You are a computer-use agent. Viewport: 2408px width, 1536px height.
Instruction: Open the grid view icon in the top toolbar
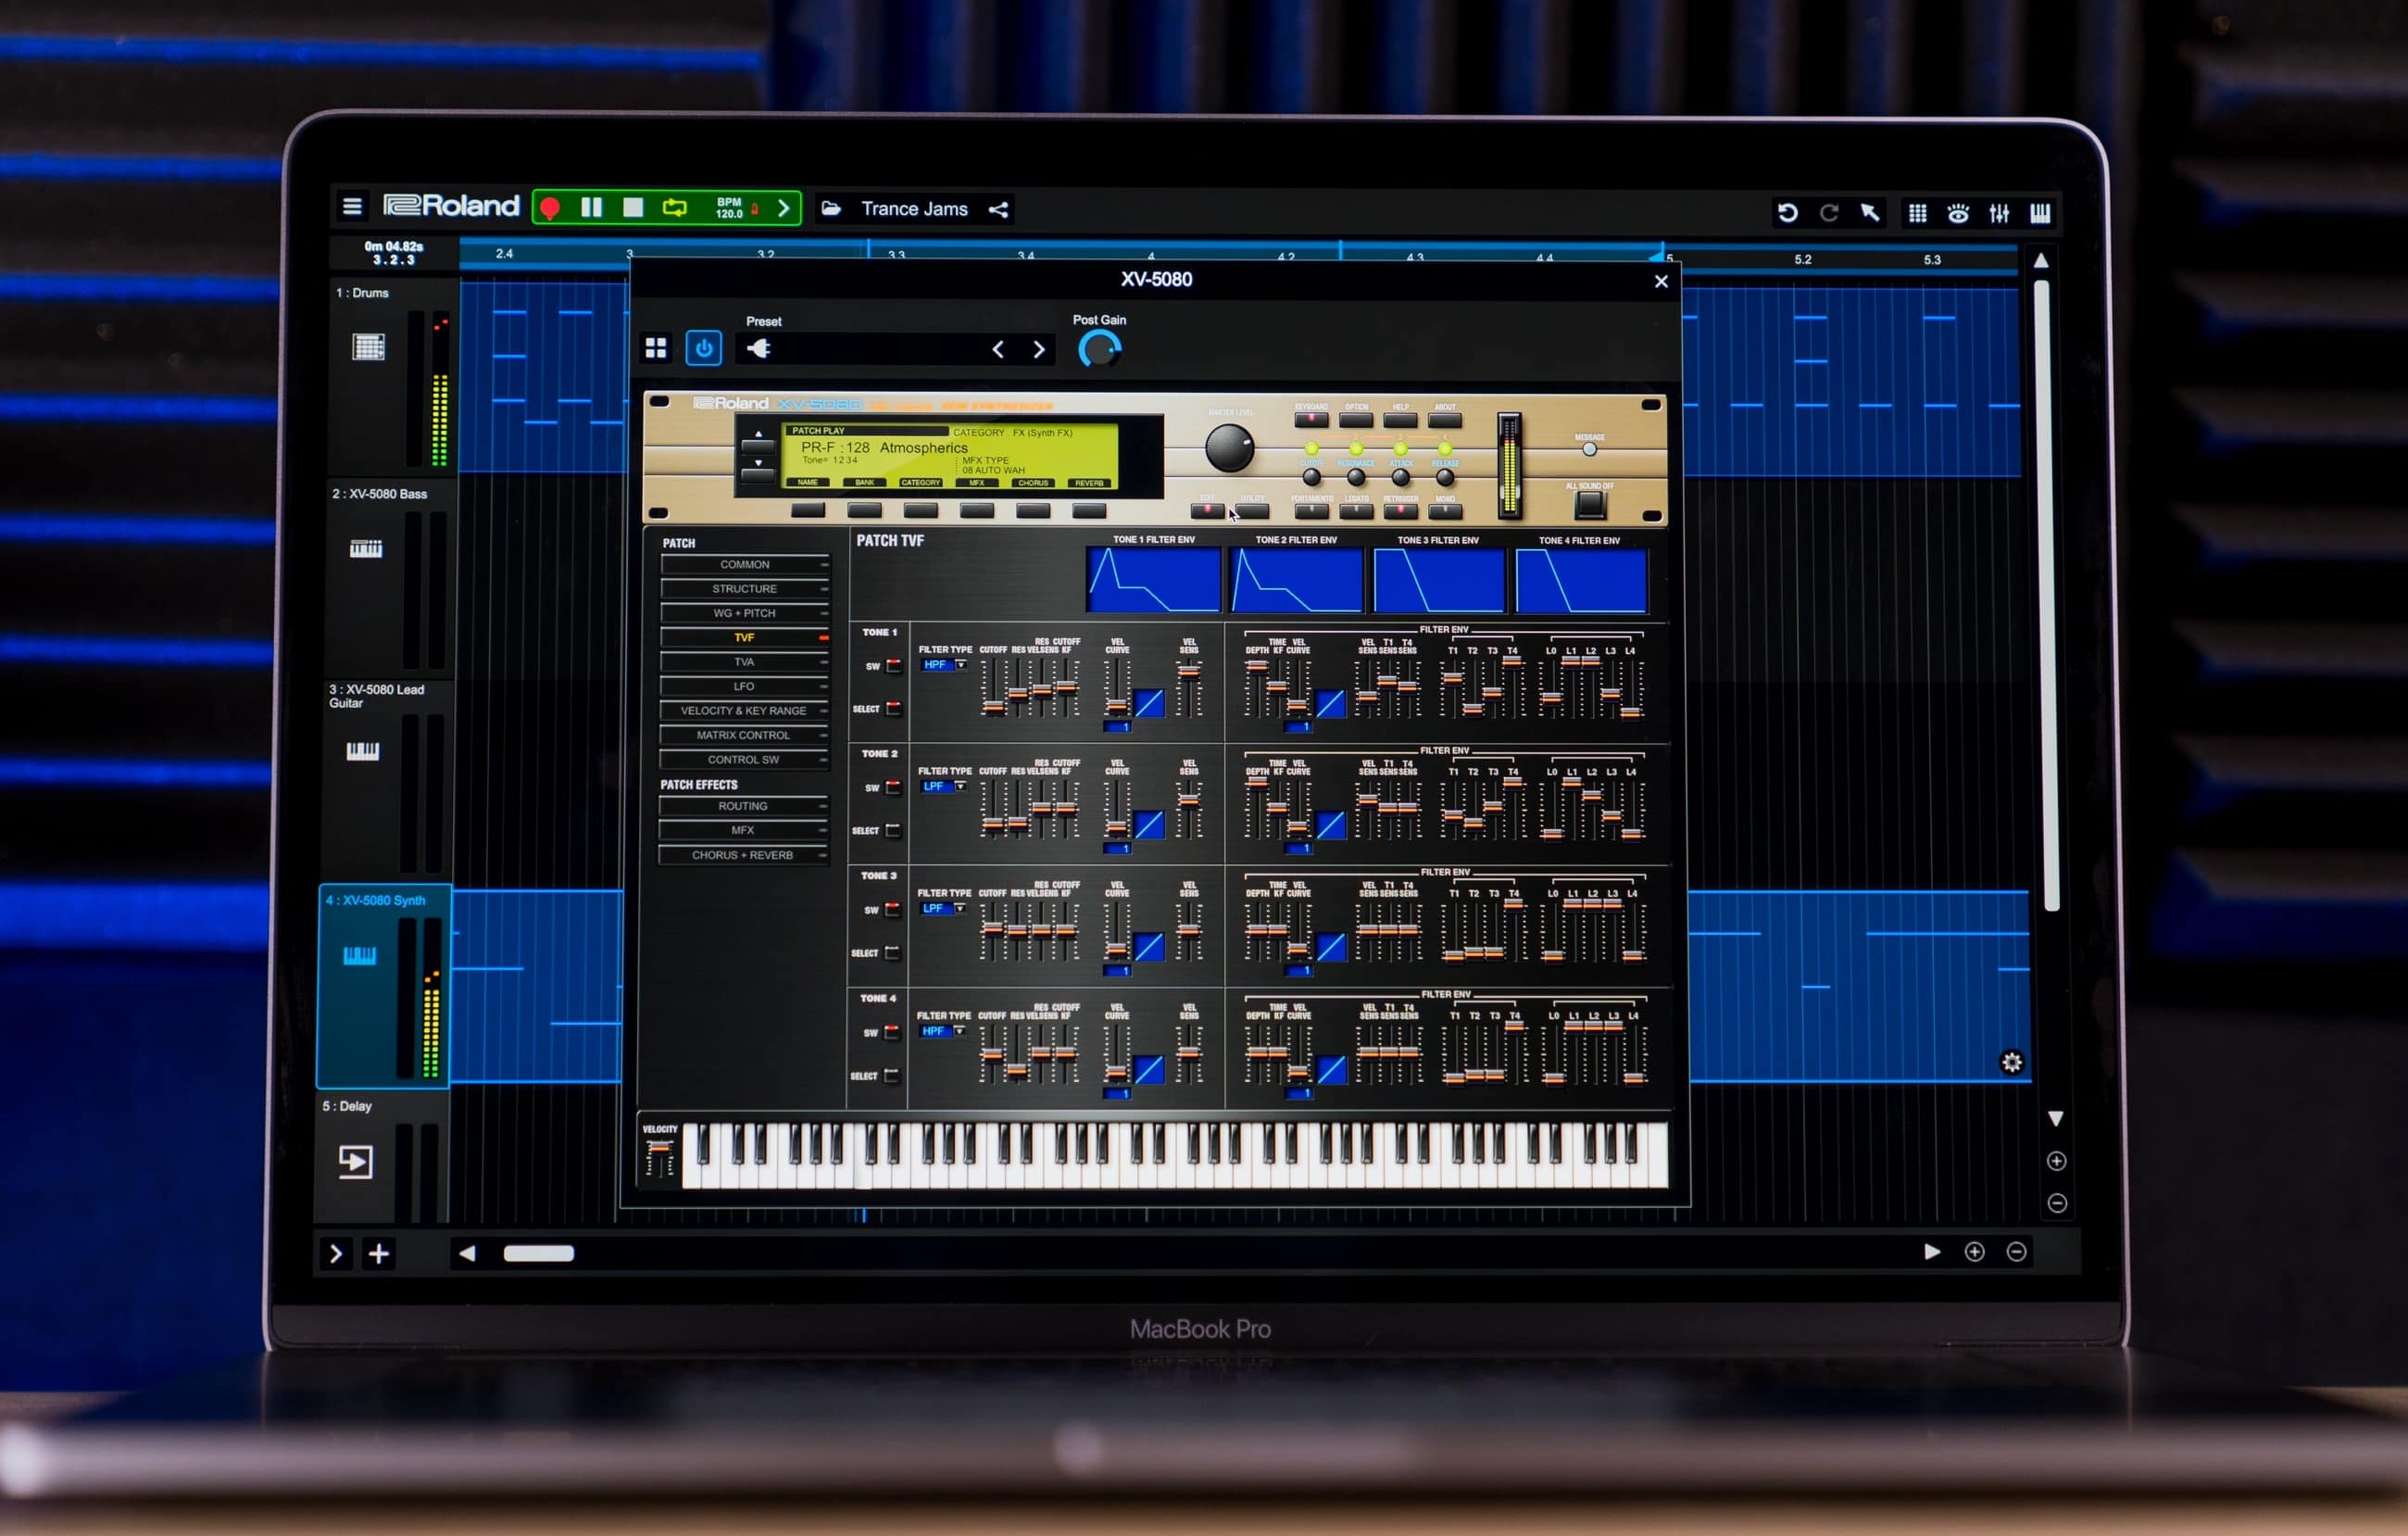click(x=1917, y=213)
